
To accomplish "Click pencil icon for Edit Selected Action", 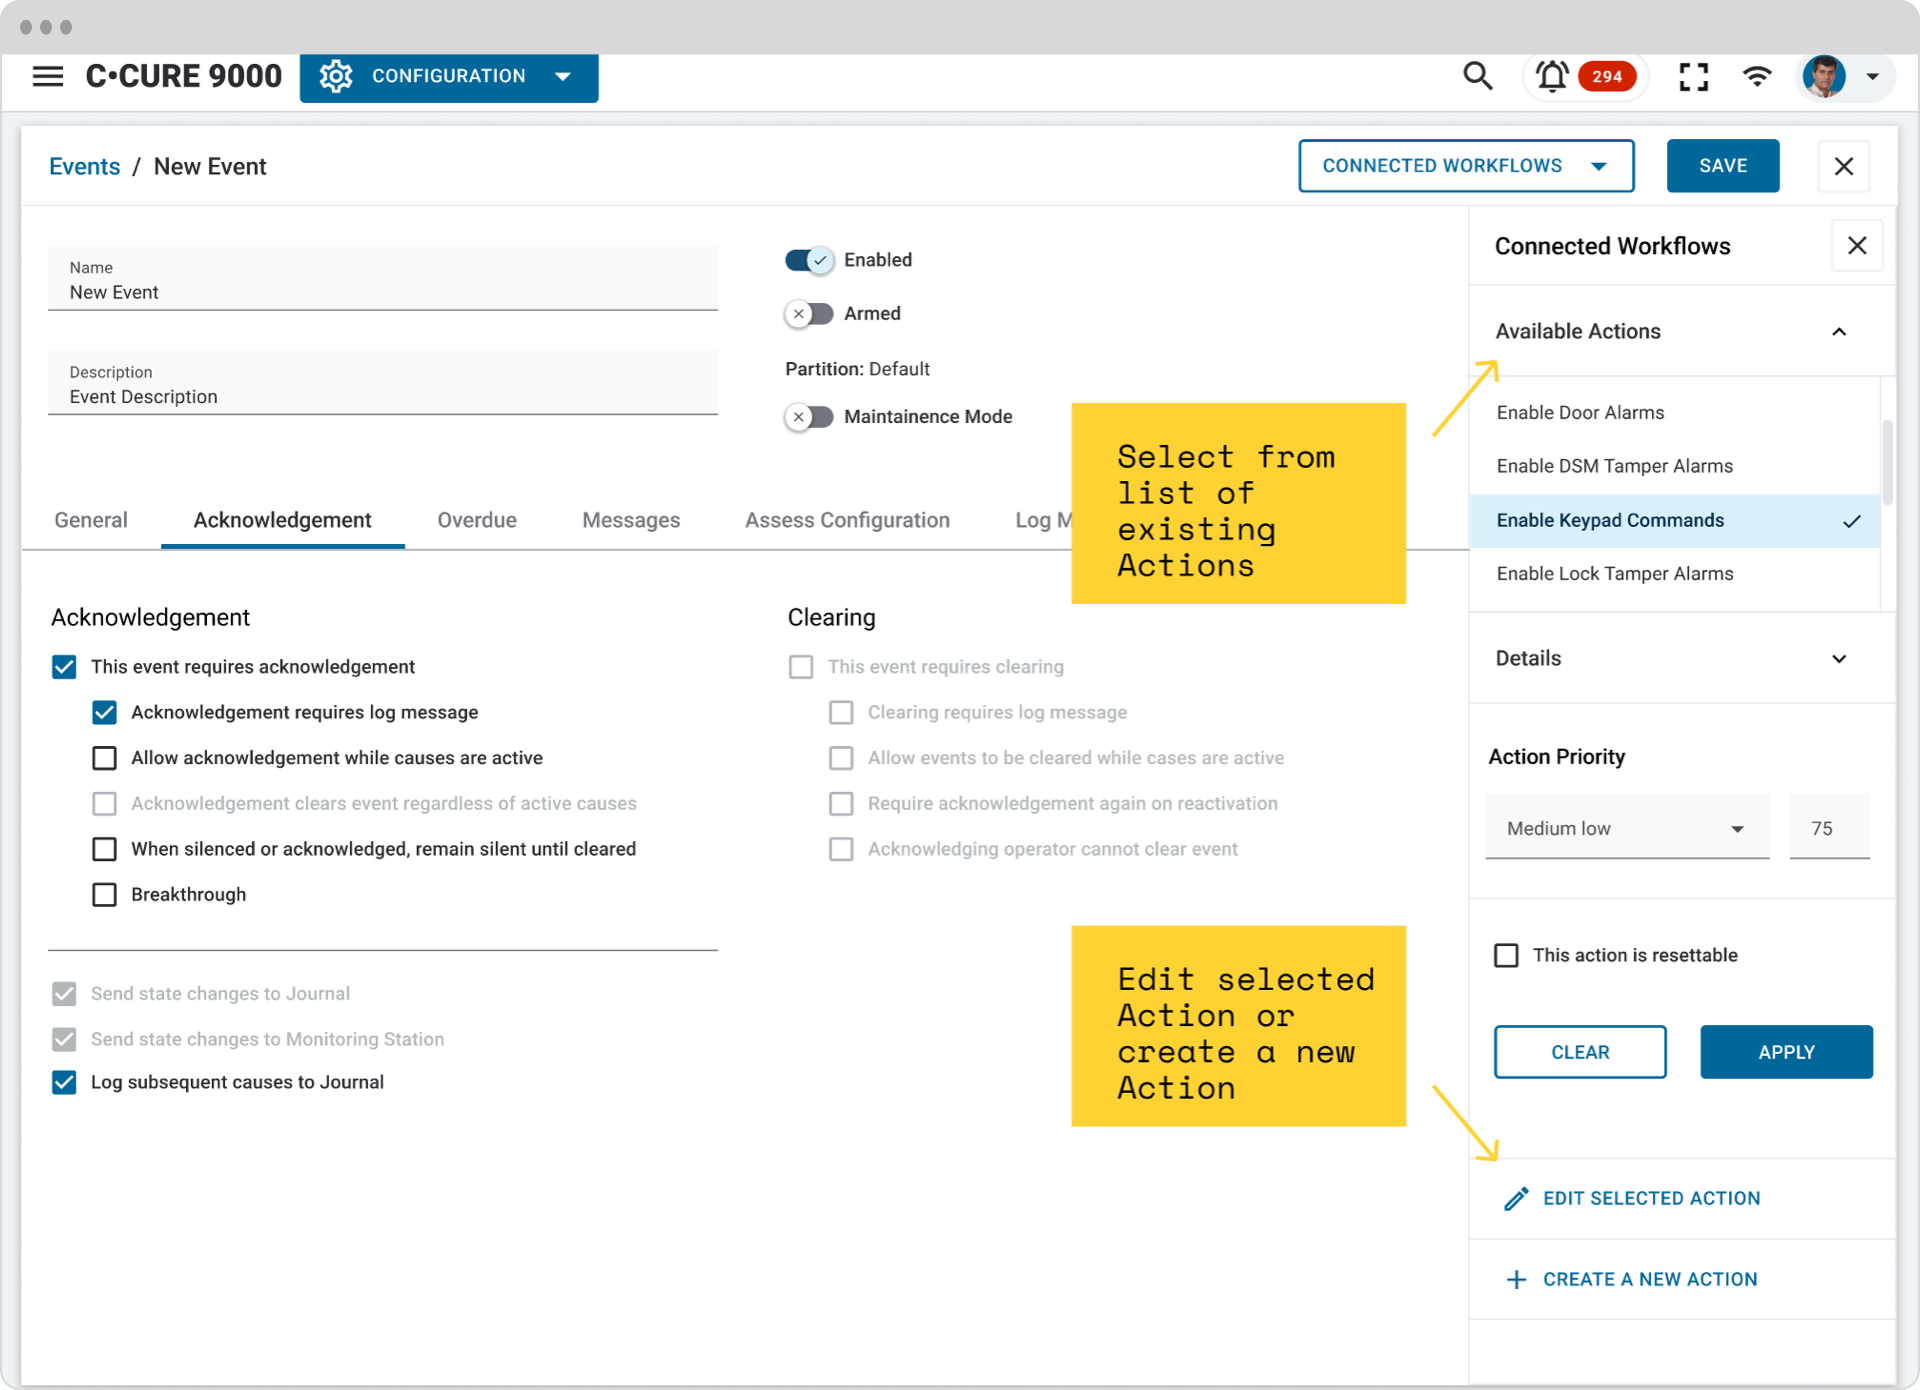I will (x=1516, y=1198).
